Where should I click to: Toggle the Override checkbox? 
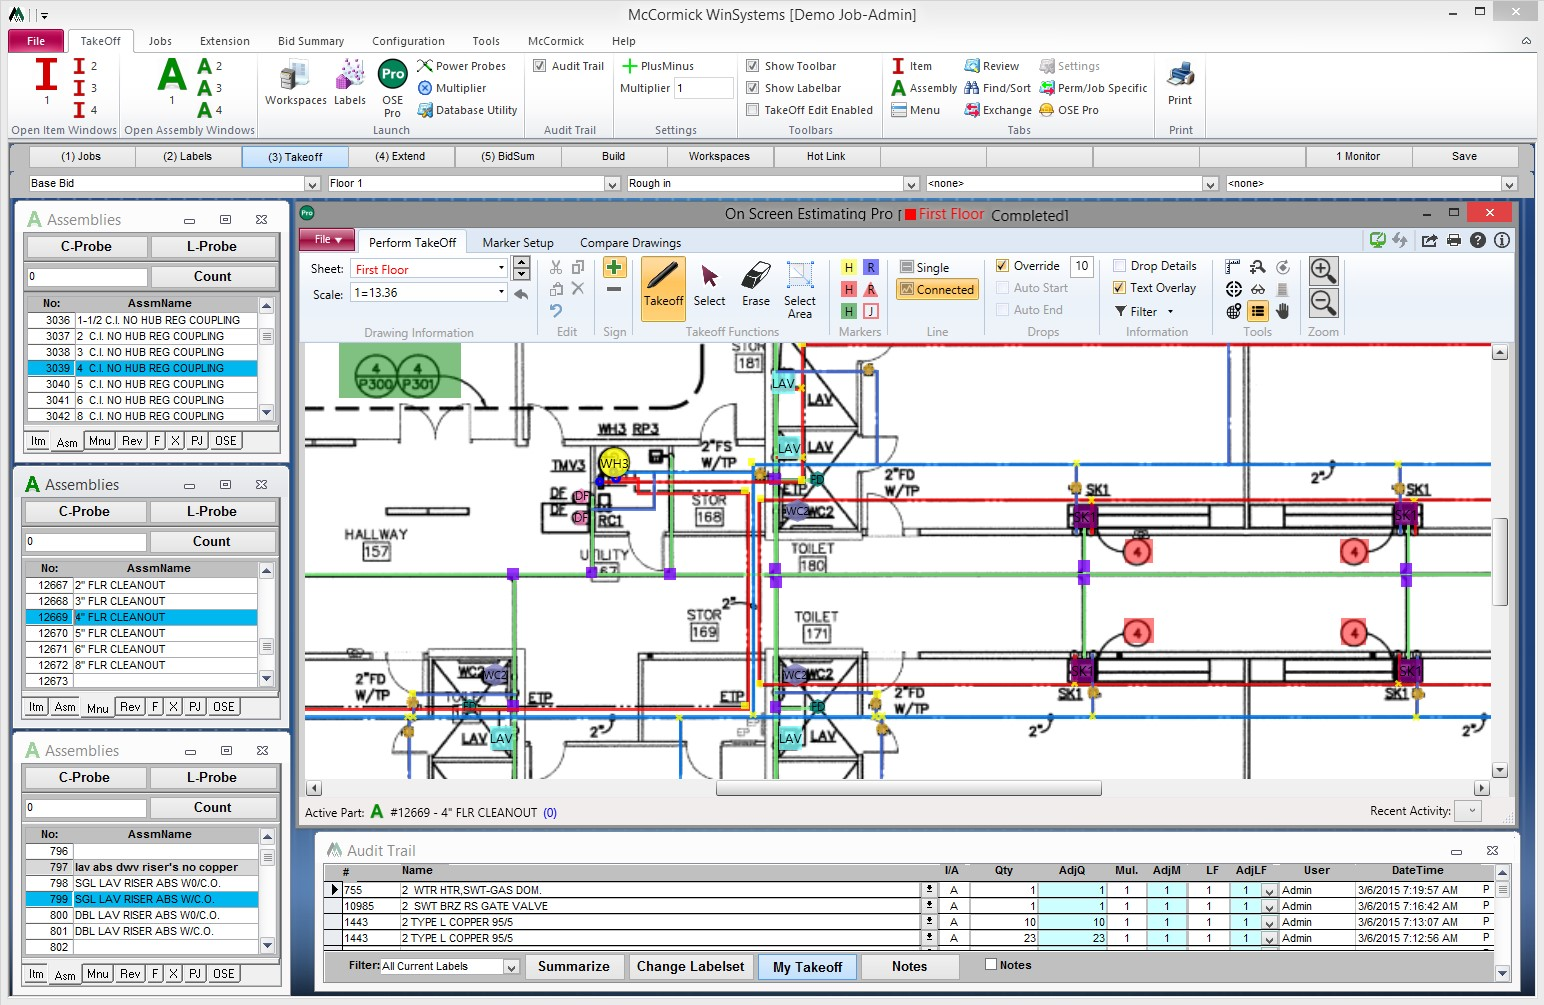[1002, 266]
